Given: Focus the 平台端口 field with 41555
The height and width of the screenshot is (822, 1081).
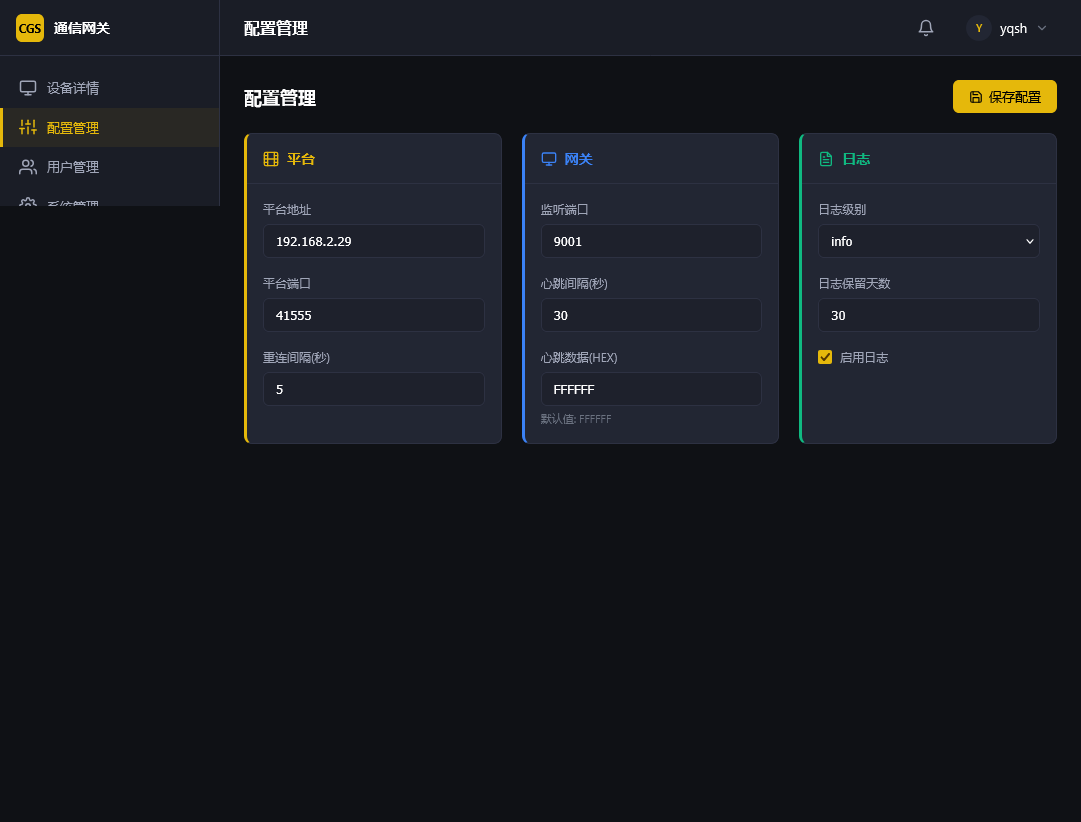Looking at the screenshot, I should coord(374,315).
